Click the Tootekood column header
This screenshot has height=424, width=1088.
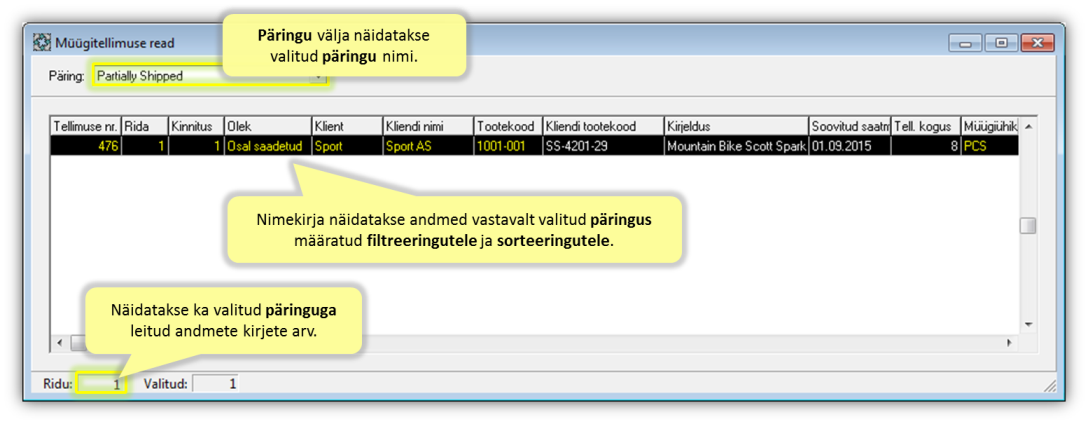click(507, 127)
